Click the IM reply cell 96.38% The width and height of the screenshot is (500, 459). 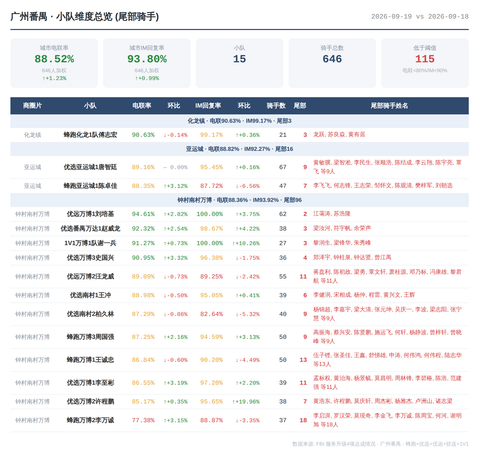point(211,258)
